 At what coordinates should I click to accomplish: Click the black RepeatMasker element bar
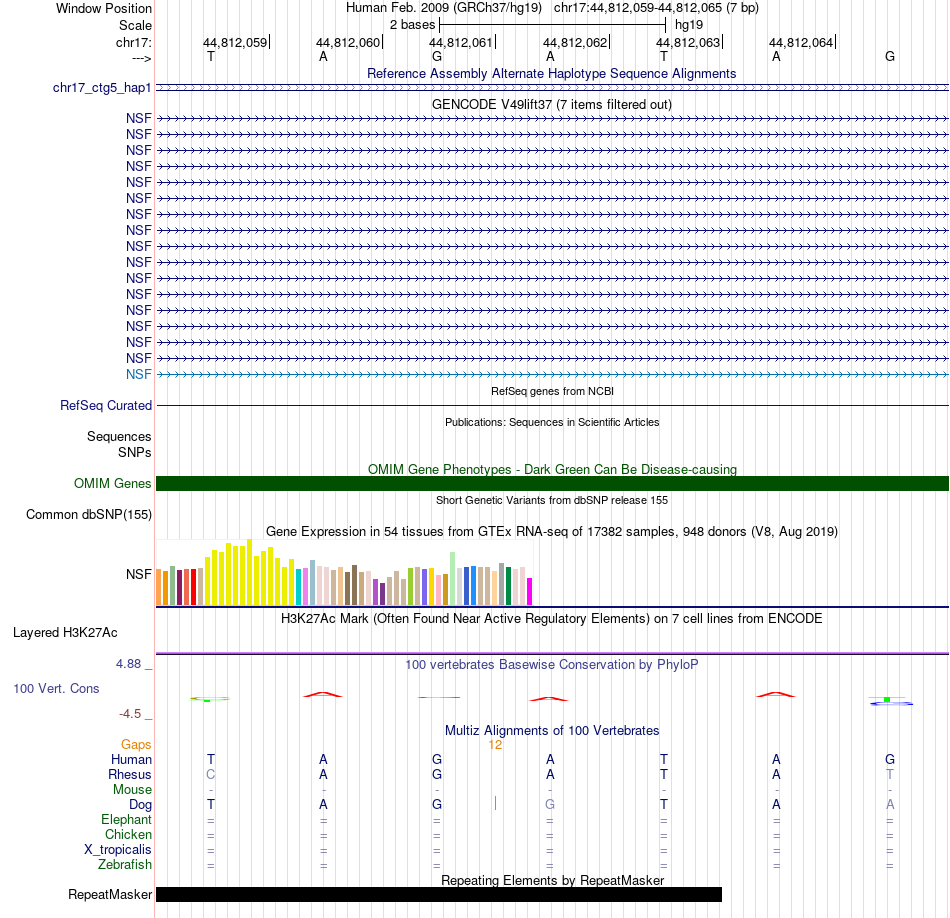pyautogui.click(x=439, y=894)
